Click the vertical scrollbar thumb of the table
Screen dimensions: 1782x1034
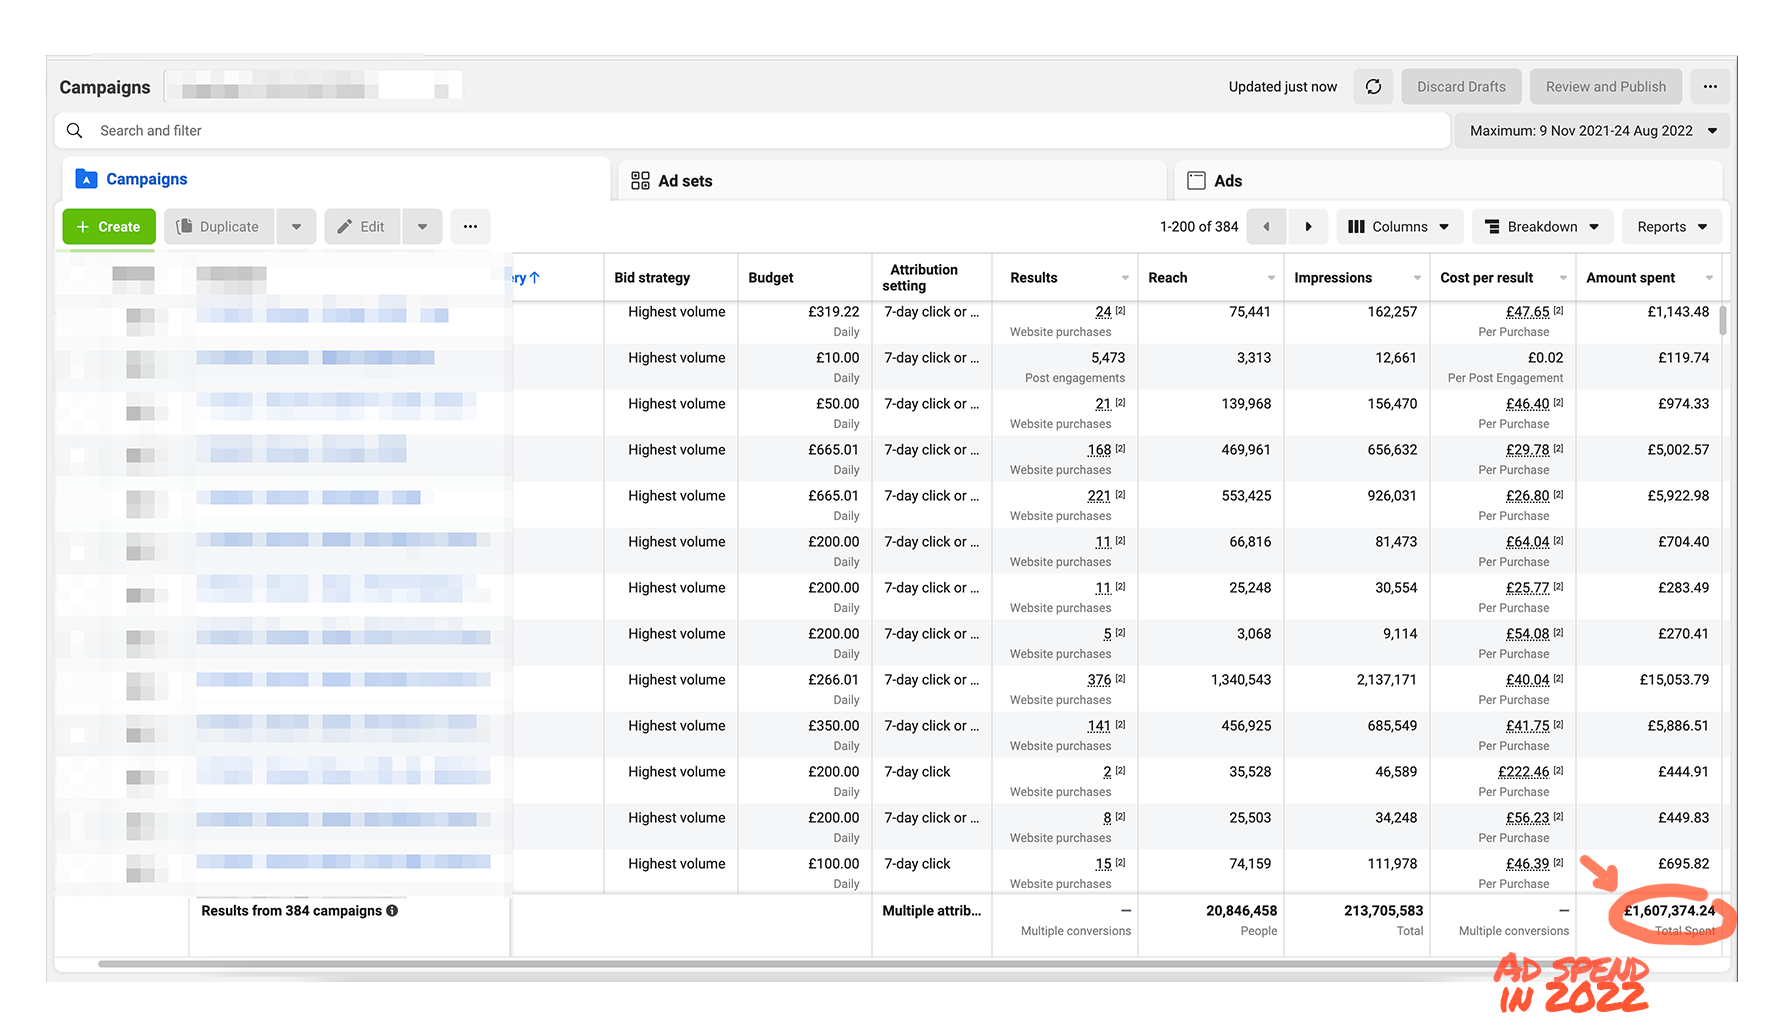point(1723,320)
